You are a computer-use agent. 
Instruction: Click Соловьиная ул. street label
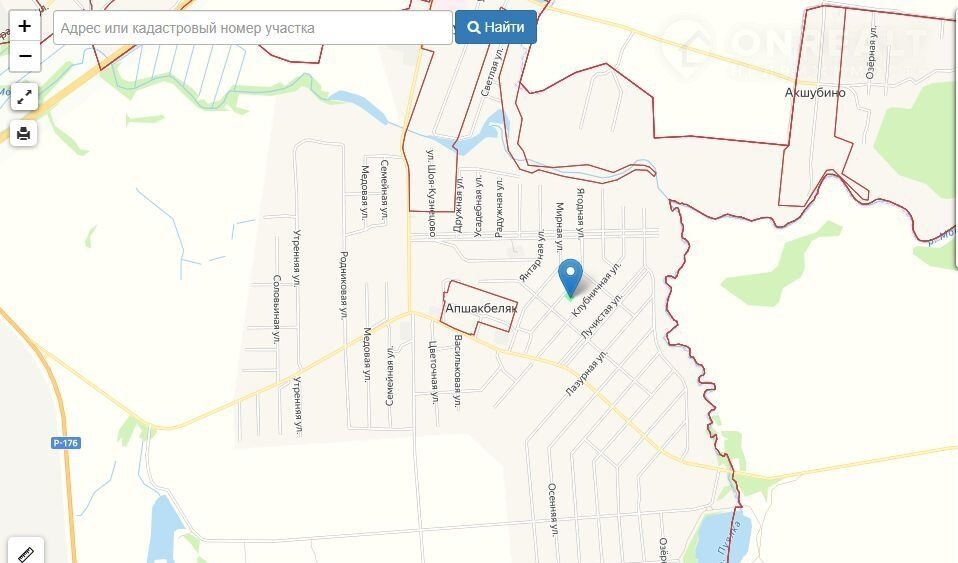click(x=277, y=309)
